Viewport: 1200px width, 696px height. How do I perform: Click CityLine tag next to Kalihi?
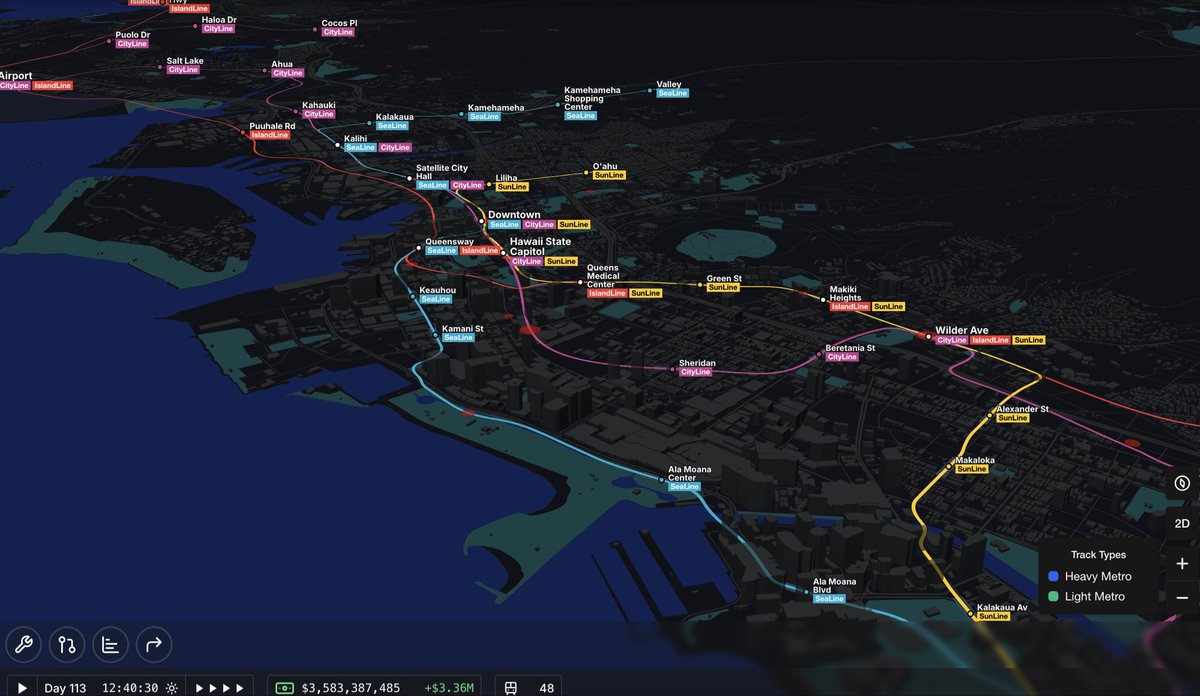tap(395, 147)
